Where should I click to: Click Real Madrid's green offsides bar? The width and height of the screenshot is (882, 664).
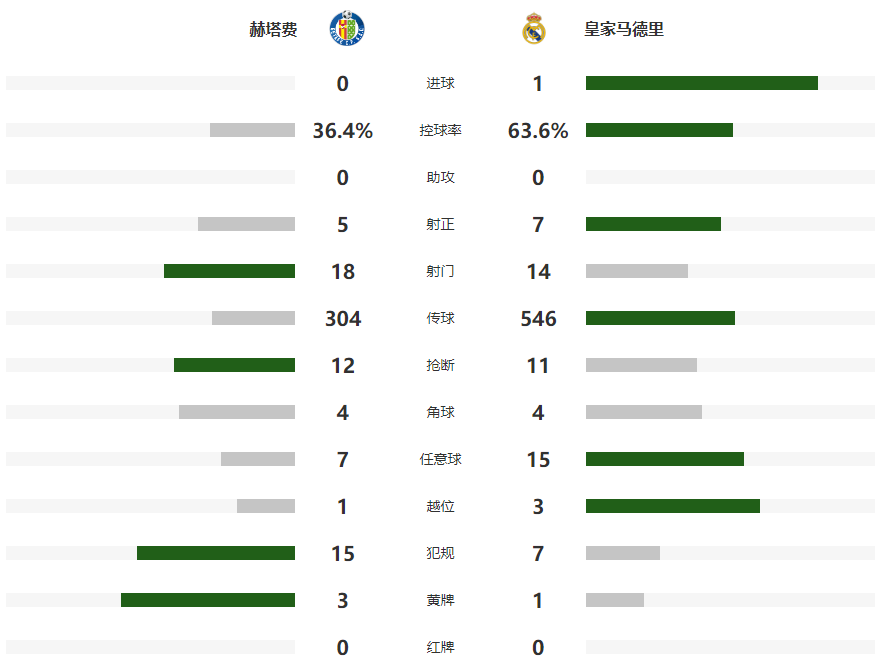point(672,506)
